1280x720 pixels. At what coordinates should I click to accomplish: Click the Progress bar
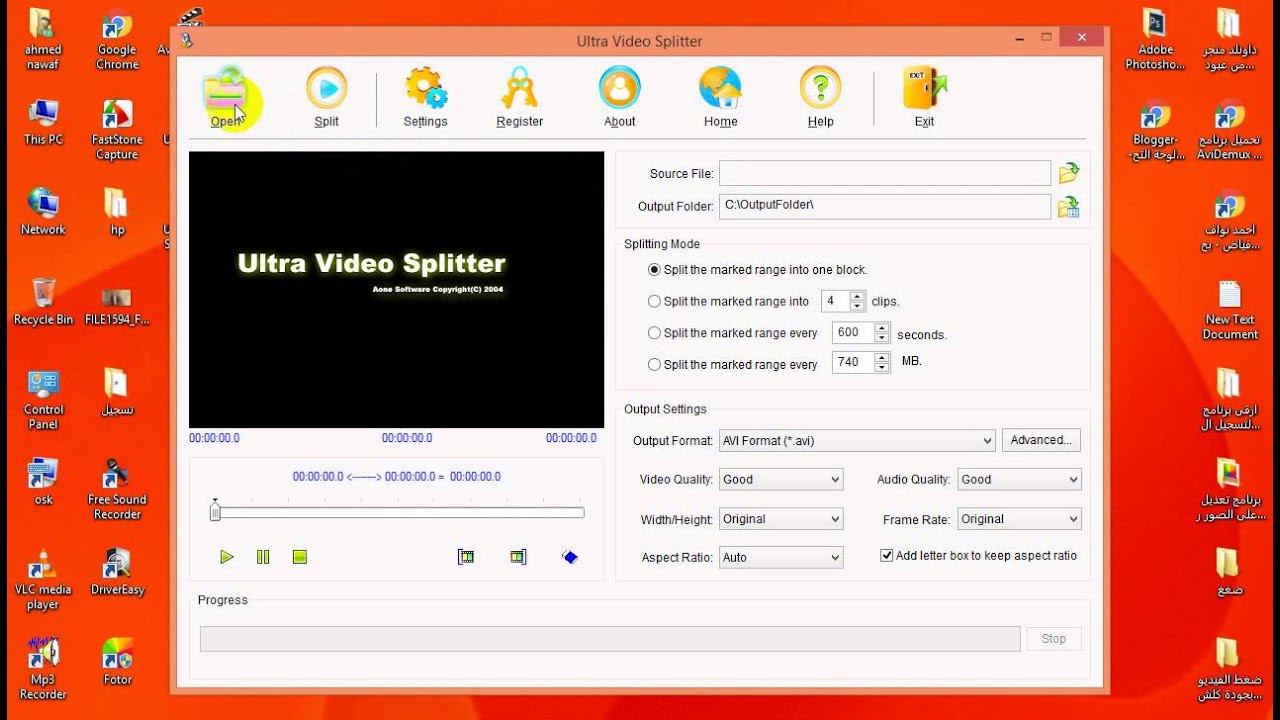[610, 639]
